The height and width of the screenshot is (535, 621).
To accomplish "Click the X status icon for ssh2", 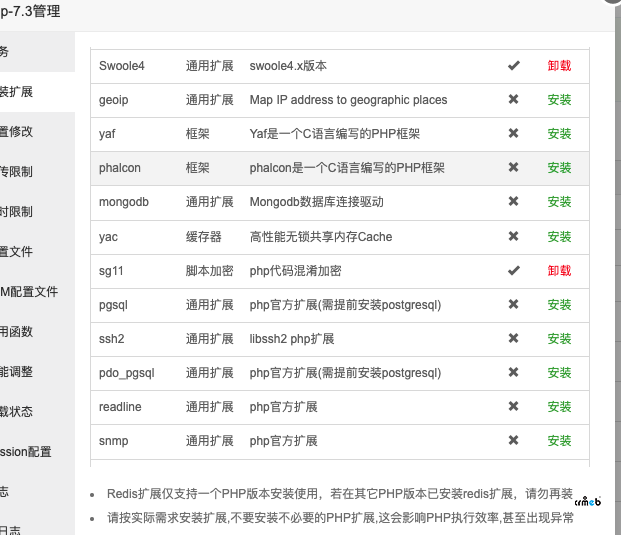I will pyautogui.click(x=513, y=339).
